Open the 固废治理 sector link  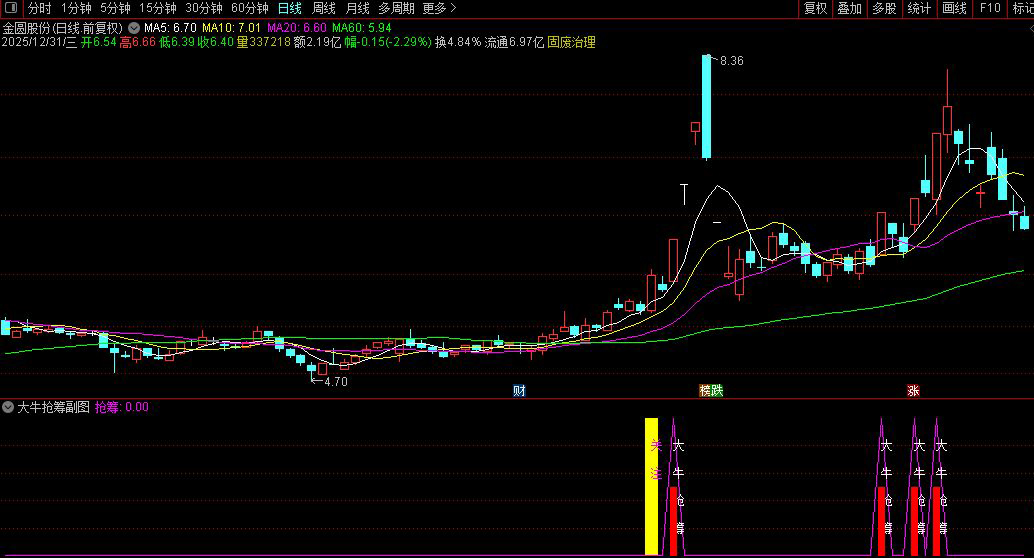571,42
